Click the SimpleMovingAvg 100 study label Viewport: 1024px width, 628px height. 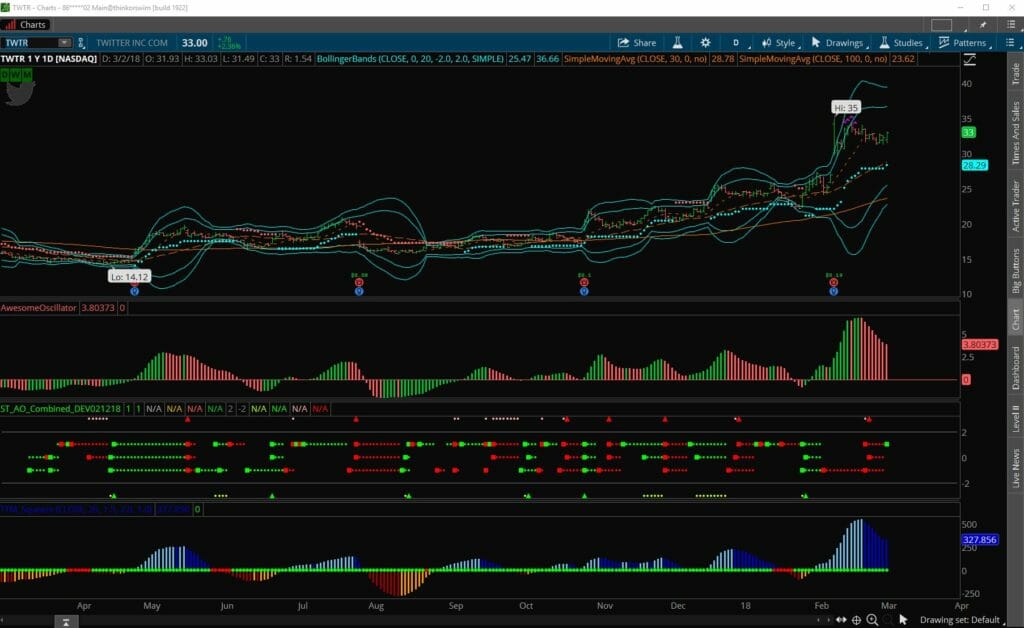pyautogui.click(x=813, y=59)
